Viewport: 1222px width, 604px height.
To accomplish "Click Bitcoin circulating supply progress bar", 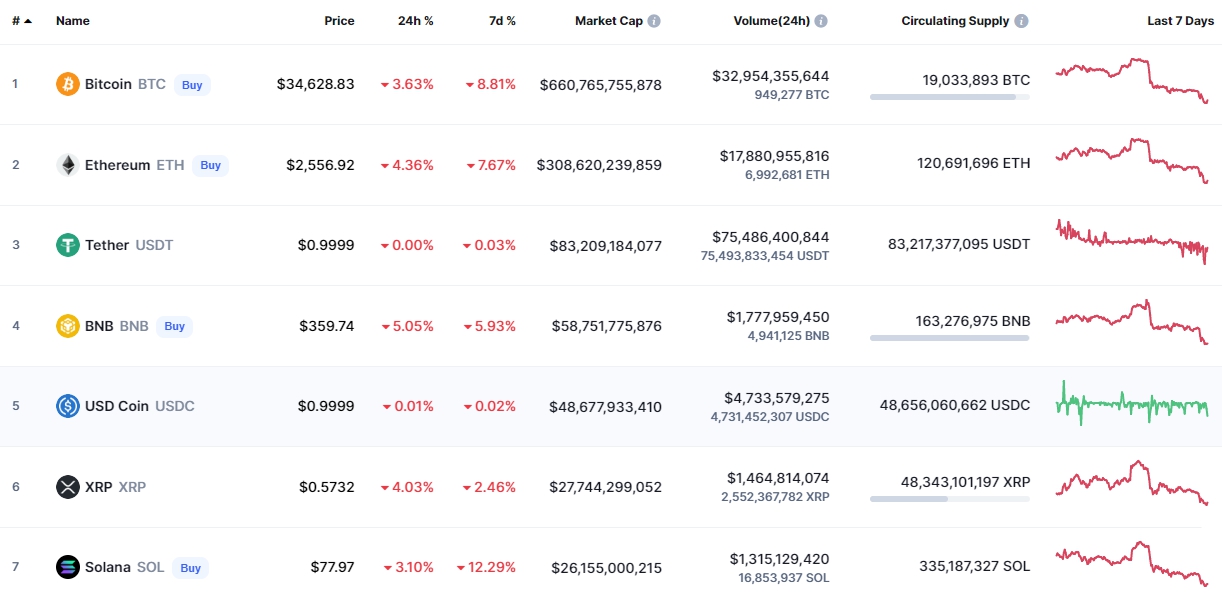I will [x=950, y=97].
